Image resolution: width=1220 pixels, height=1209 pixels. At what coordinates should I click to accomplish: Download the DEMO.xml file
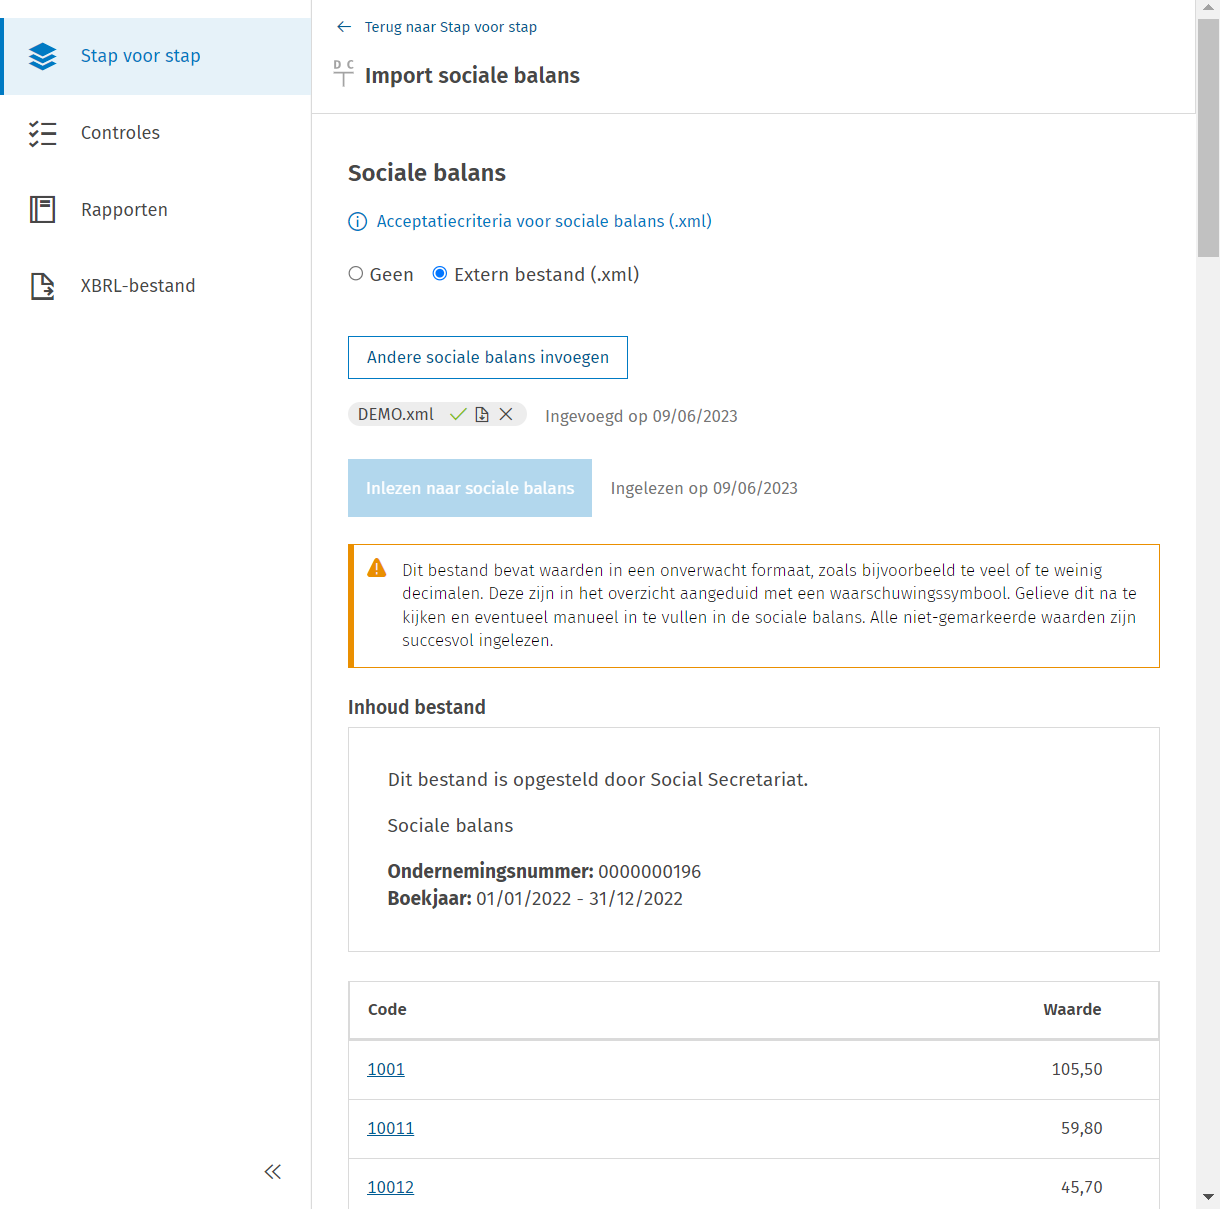(x=482, y=415)
